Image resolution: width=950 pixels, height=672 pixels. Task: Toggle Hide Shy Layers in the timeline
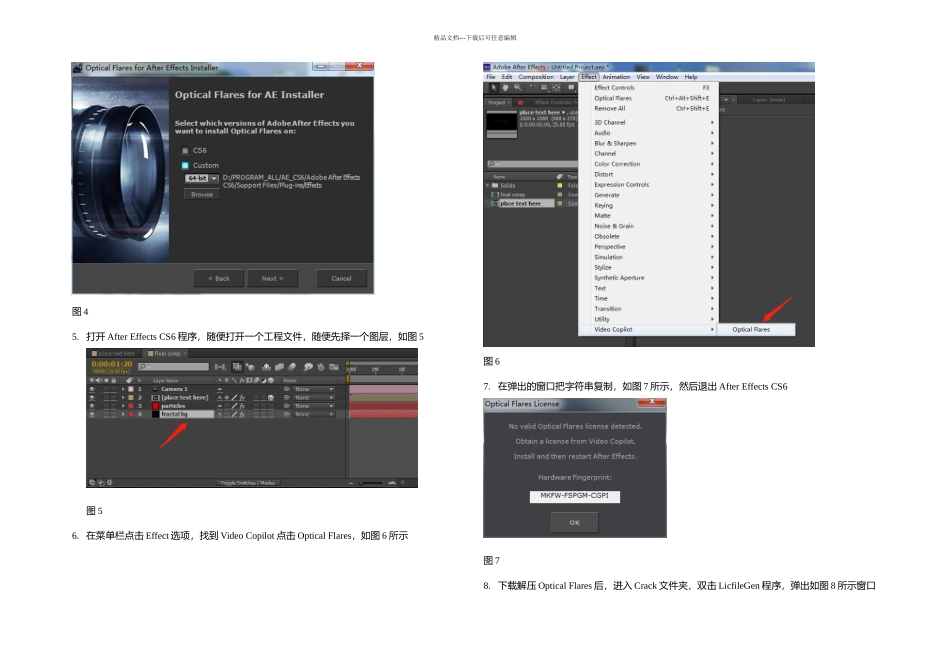266,367
